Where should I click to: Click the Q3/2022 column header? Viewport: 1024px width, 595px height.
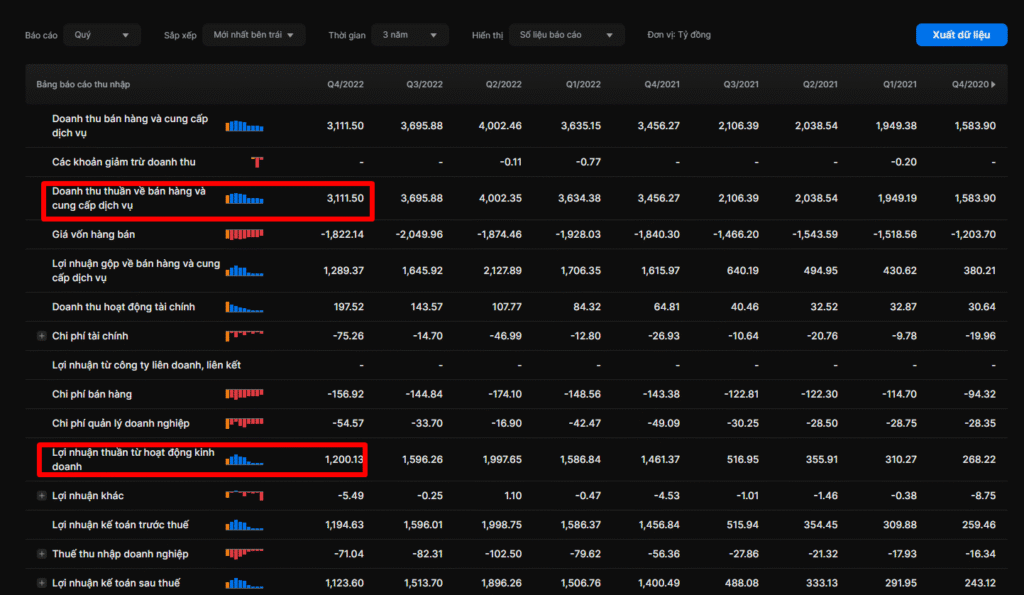pos(424,84)
